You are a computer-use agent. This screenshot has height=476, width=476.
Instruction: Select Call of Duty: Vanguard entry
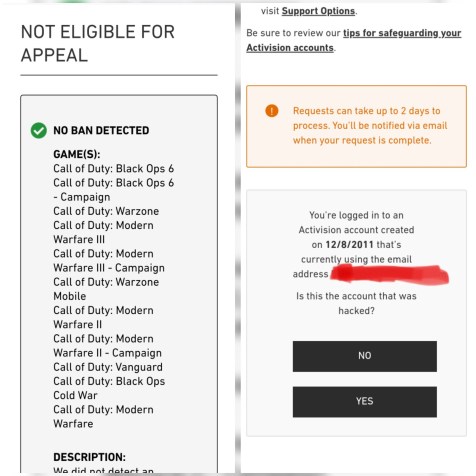click(x=108, y=367)
